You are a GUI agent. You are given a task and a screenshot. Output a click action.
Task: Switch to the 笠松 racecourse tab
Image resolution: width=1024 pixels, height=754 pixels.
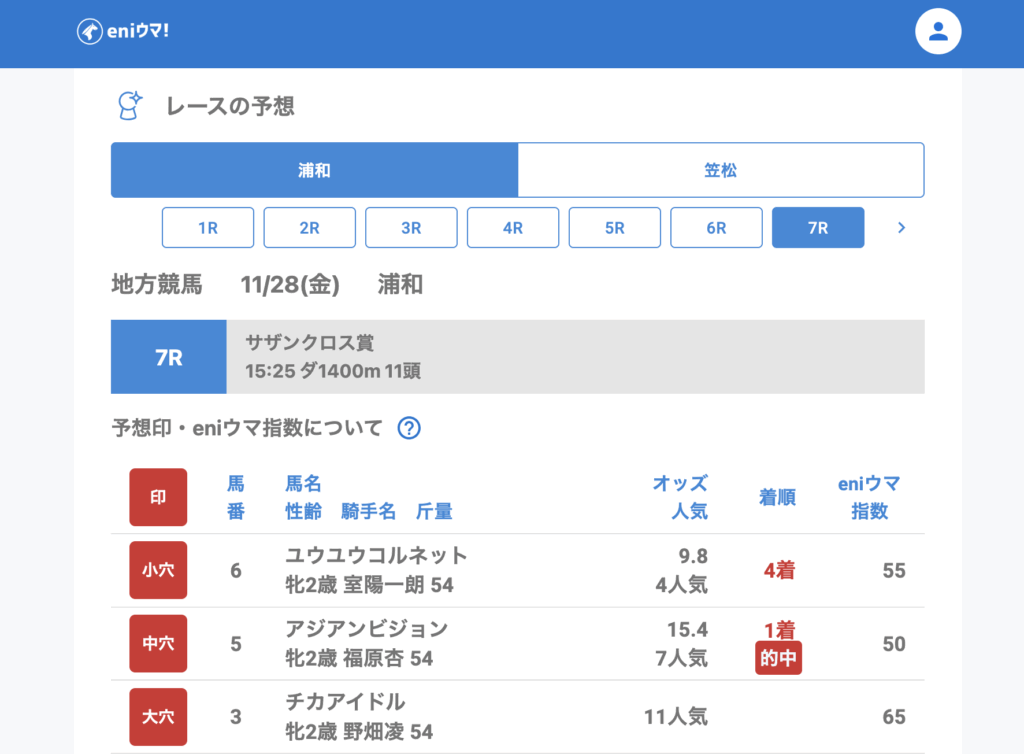click(720, 170)
